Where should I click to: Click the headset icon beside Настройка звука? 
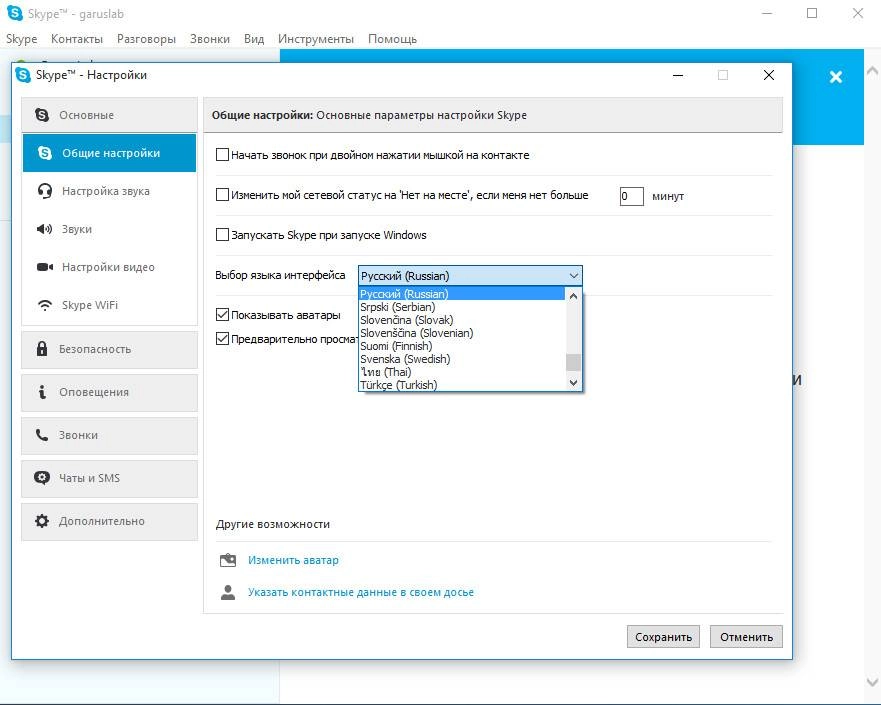44,191
